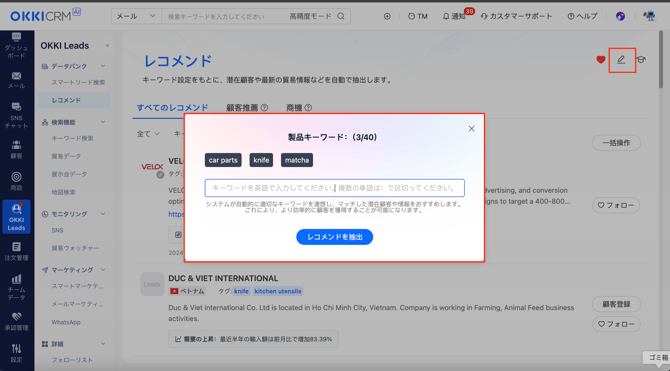Click 顧客登録 for DUC & VIET
The width and height of the screenshot is (670, 371).
click(x=616, y=304)
